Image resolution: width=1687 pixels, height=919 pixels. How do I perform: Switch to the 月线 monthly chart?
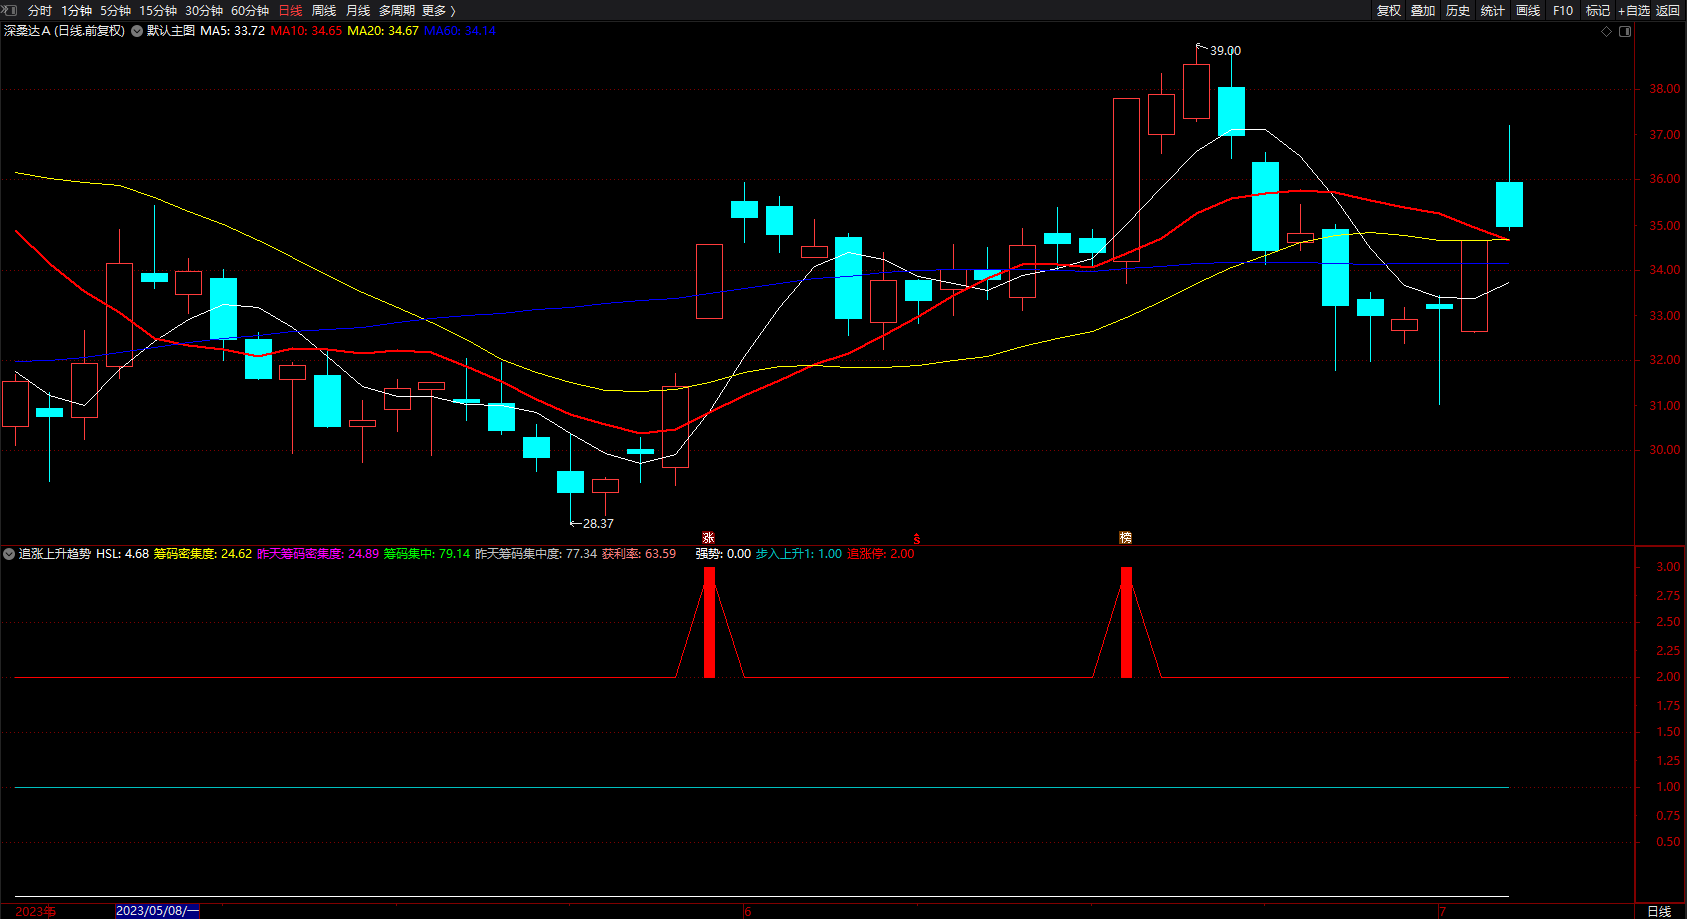pyautogui.click(x=358, y=11)
